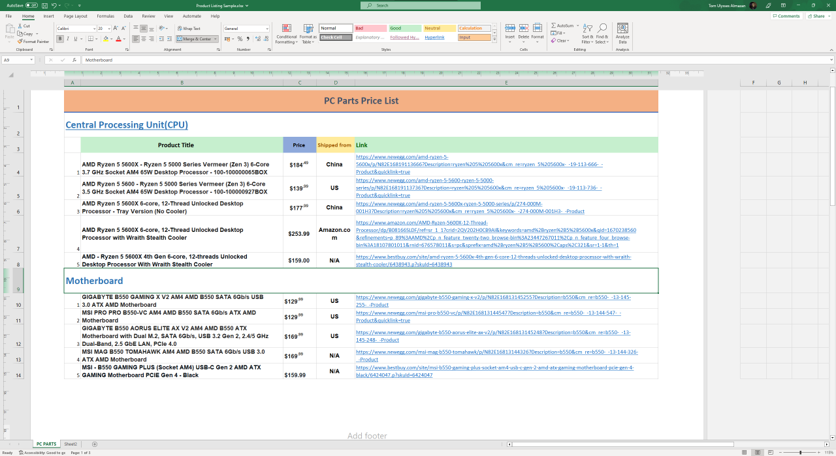Click the Comments button
Screen dimensions: 836x456
pos(786,16)
